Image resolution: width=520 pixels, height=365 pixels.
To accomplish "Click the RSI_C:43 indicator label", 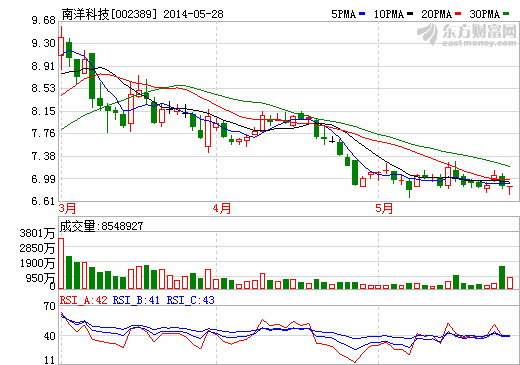I will pos(190,300).
